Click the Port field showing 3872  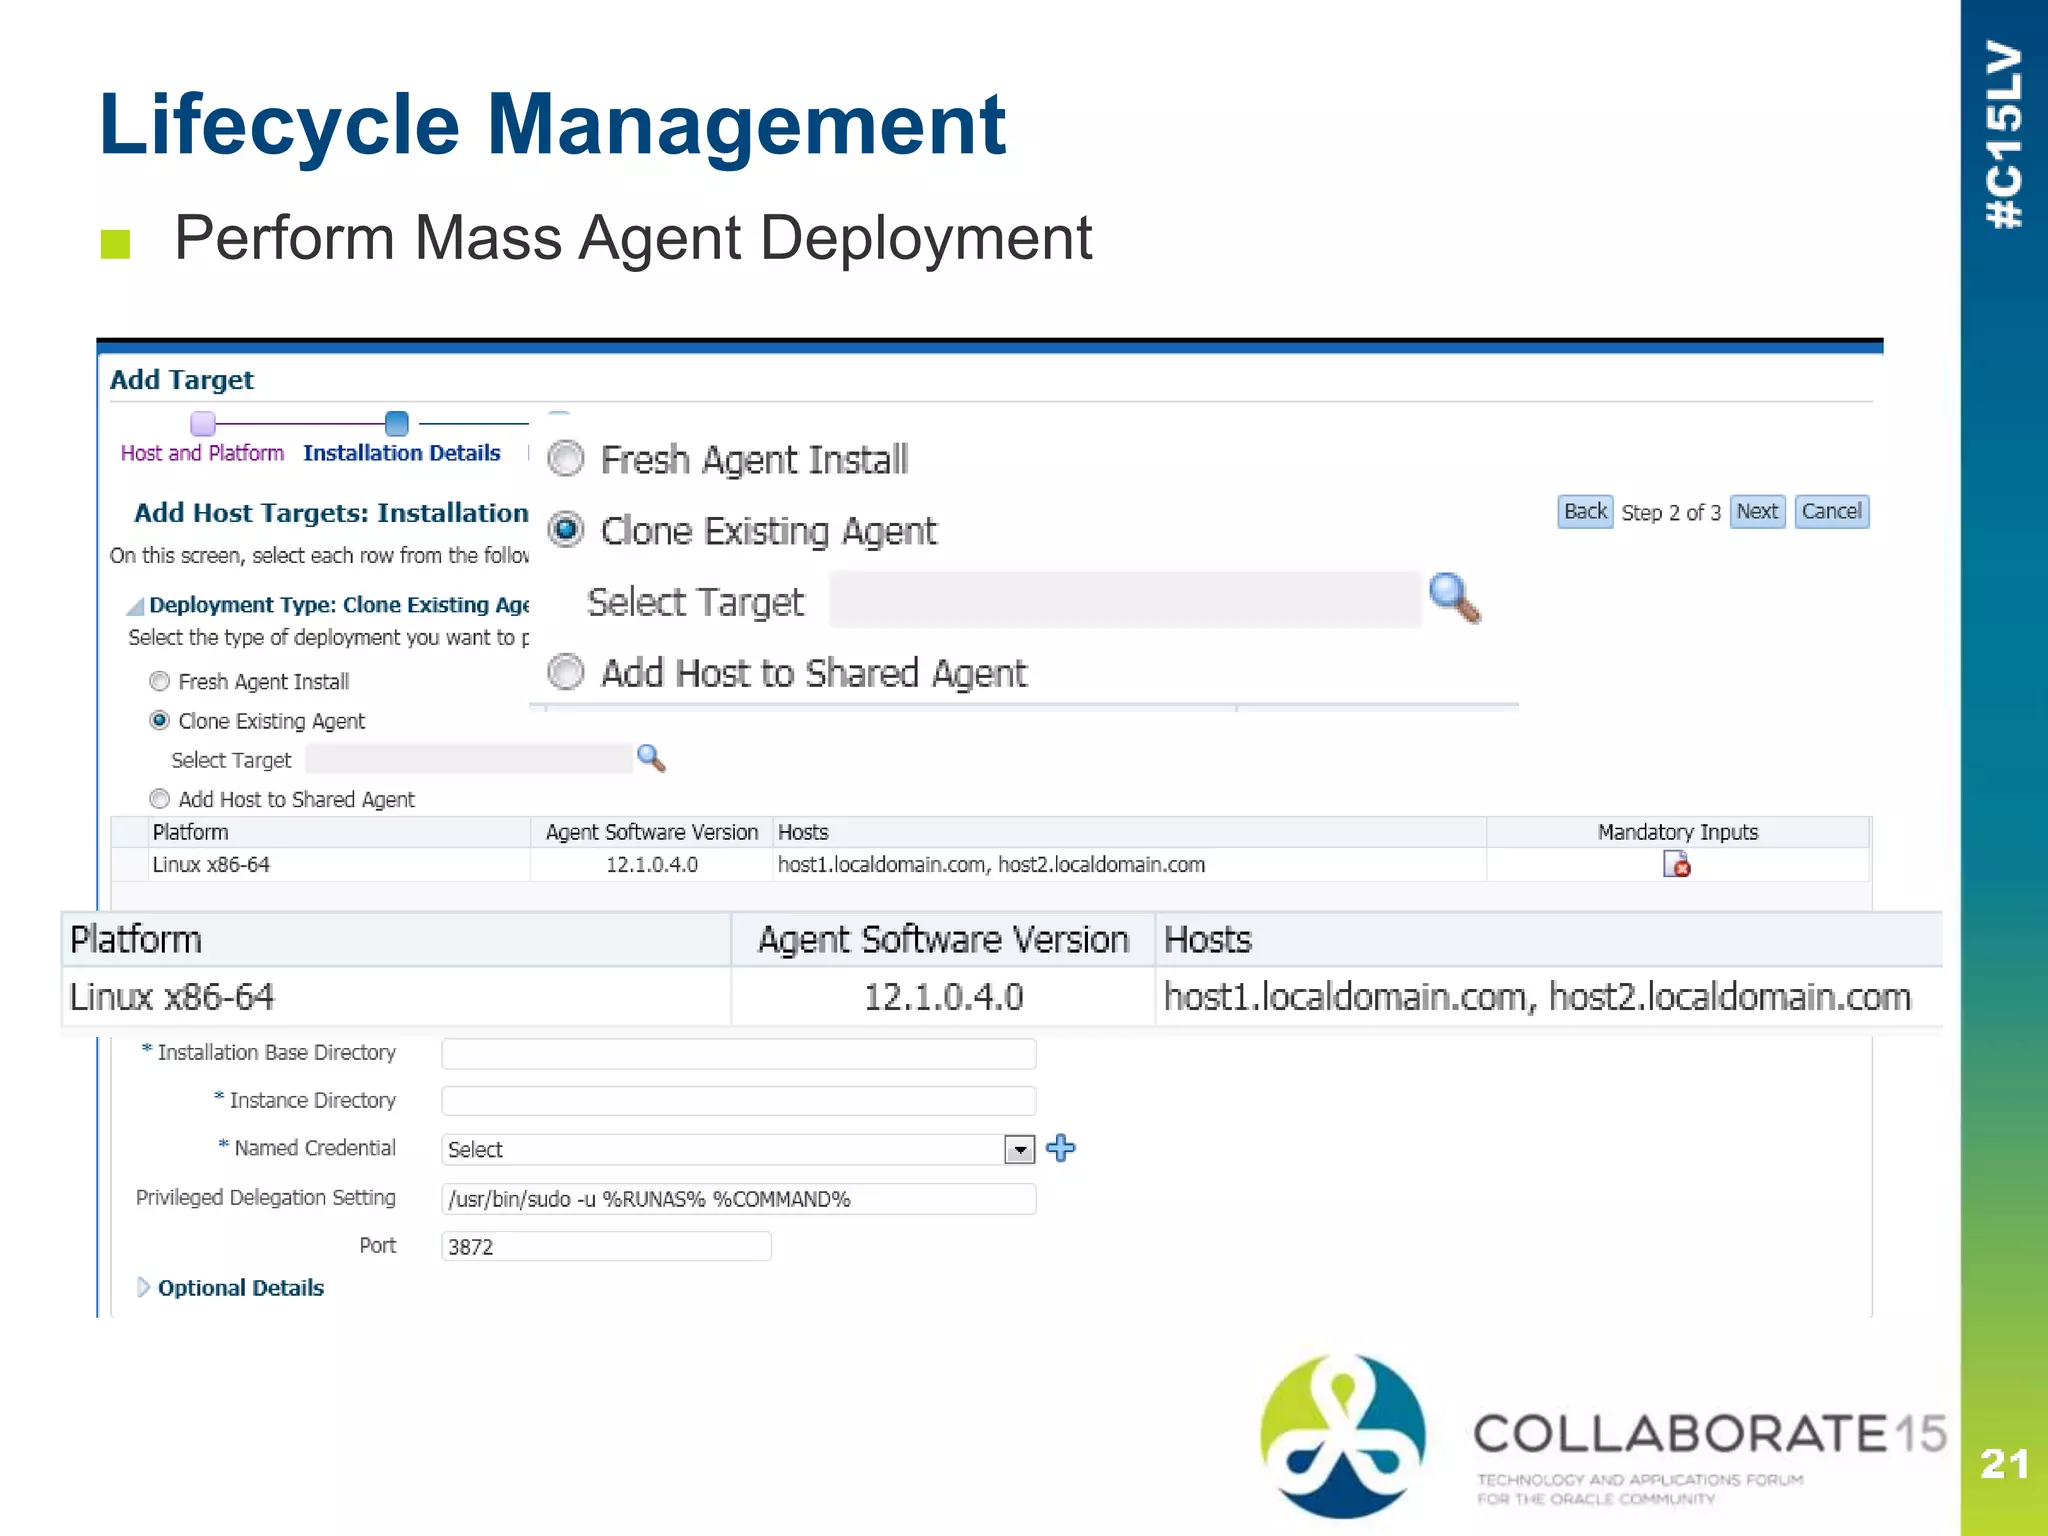click(x=606, y=1246)
